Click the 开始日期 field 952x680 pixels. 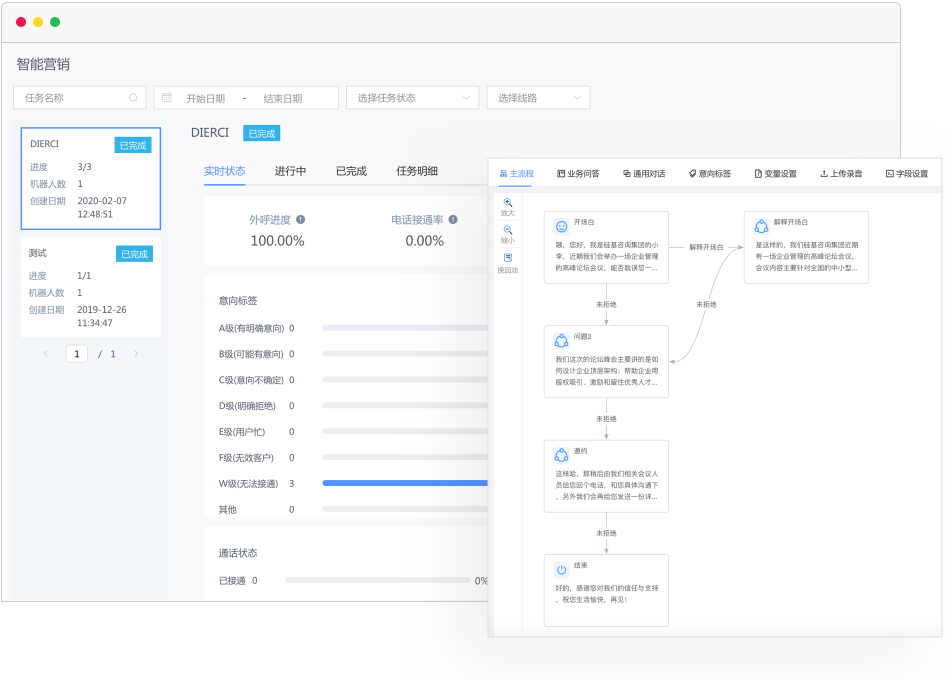(x=206, y=98)
